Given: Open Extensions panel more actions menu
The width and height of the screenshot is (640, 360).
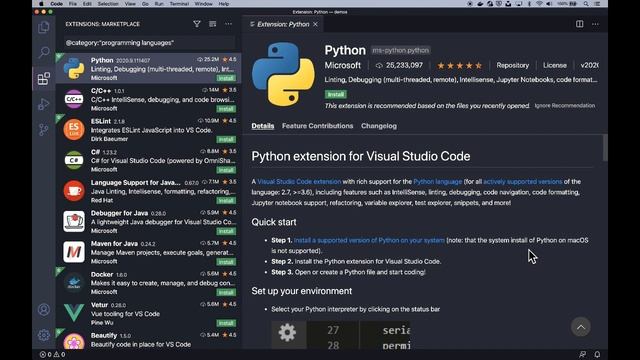Looking at the screenshot, I should pyautogui.click(x=228, y=24).
